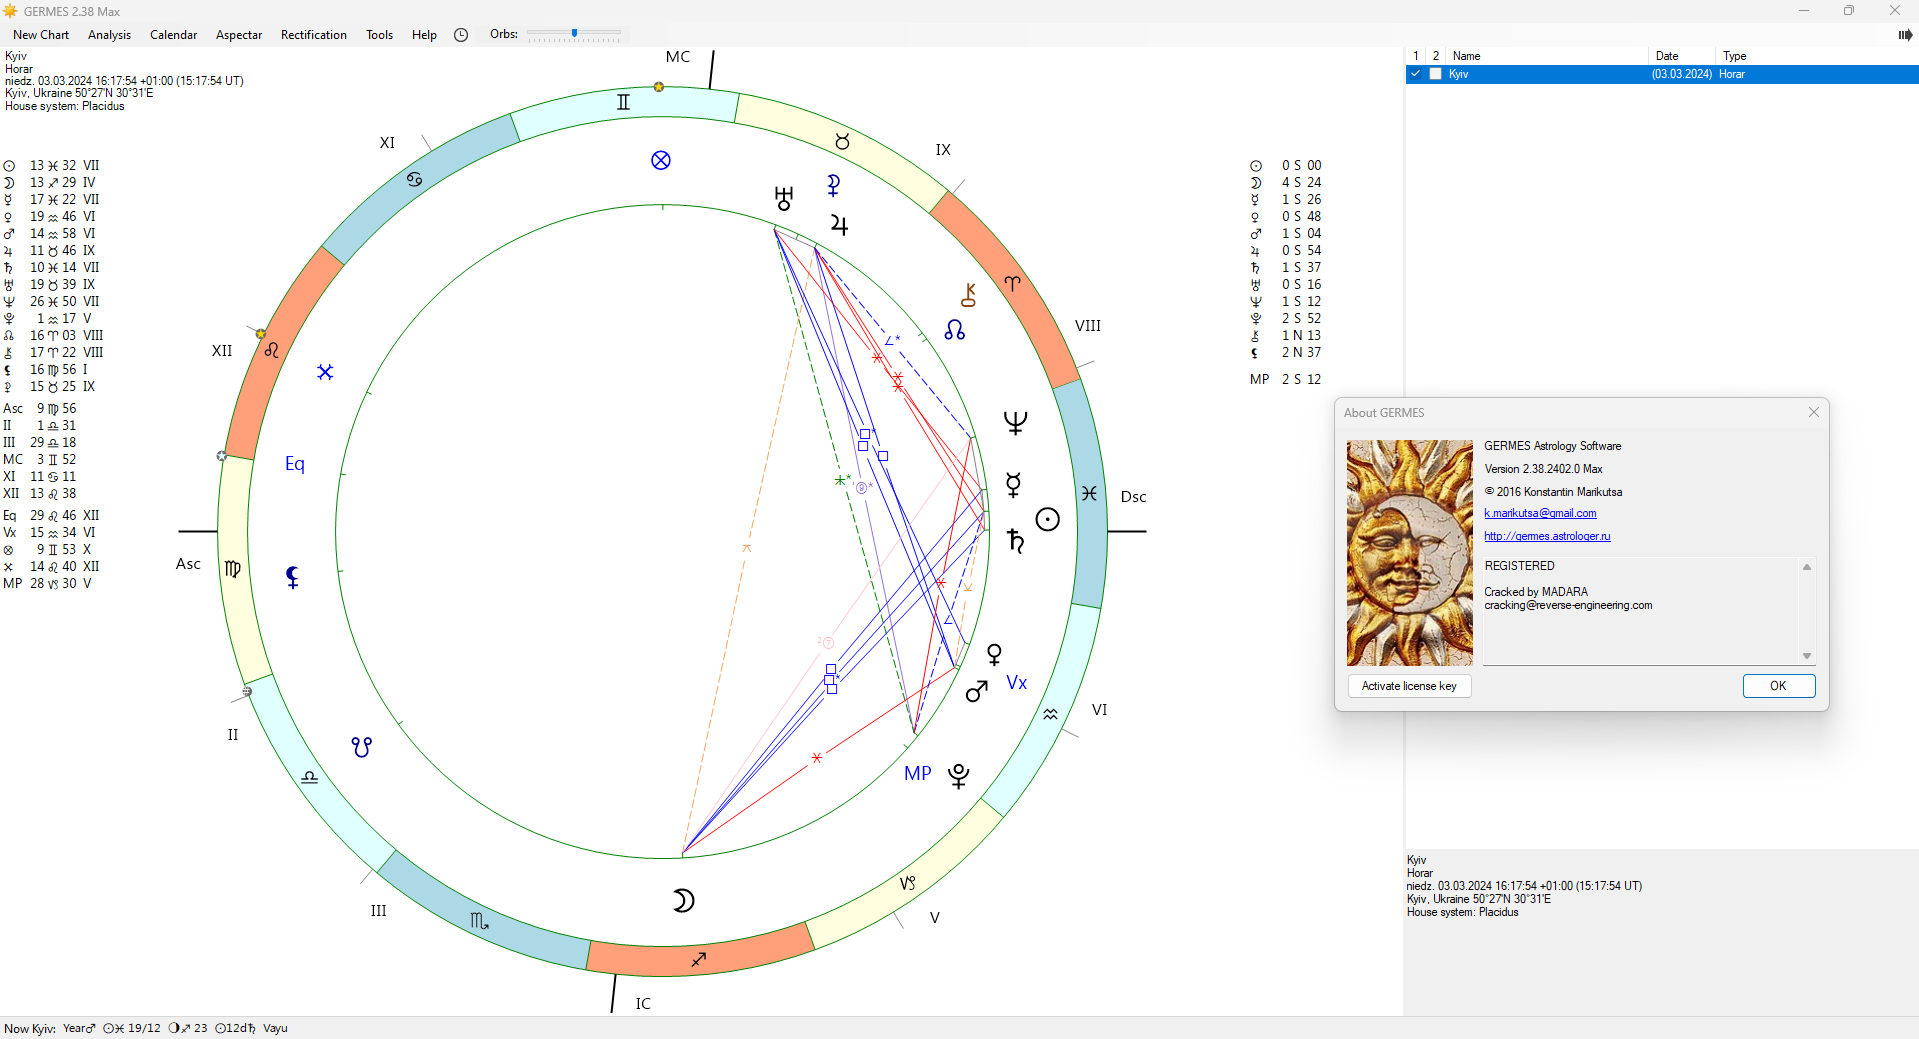This screenshot has width=1919, height=1039.
Task: Click the Ceres glyph in the chart wheel
Action: pos(833,185)
